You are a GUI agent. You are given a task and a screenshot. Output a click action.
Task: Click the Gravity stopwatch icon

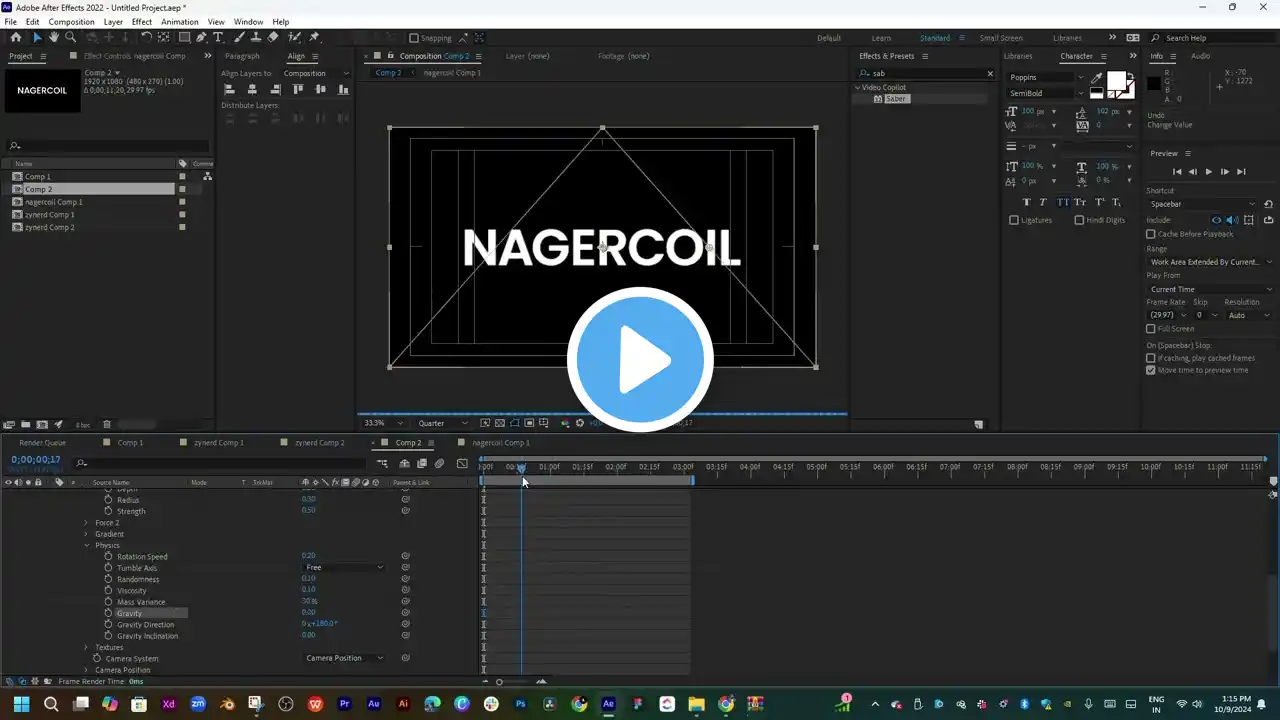108,613
